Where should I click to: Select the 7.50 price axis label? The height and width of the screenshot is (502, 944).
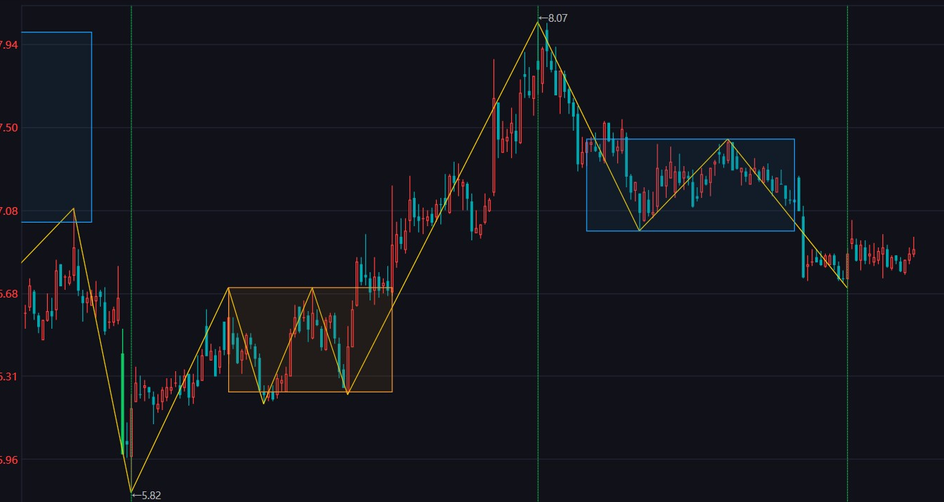(9, 128)
